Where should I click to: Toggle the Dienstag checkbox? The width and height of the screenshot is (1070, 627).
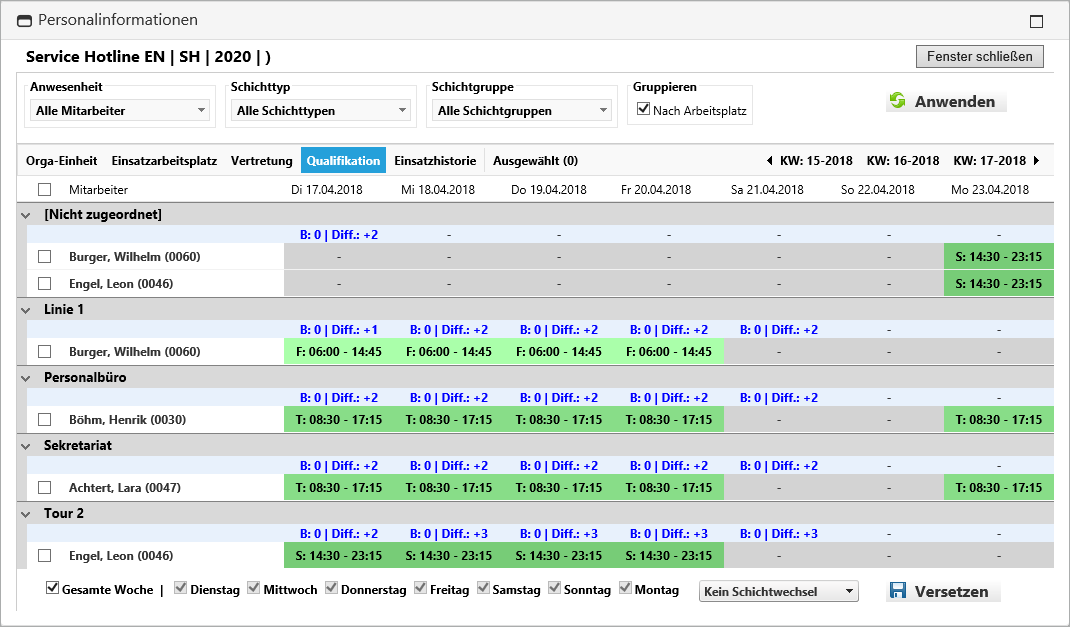coord(180,588)
